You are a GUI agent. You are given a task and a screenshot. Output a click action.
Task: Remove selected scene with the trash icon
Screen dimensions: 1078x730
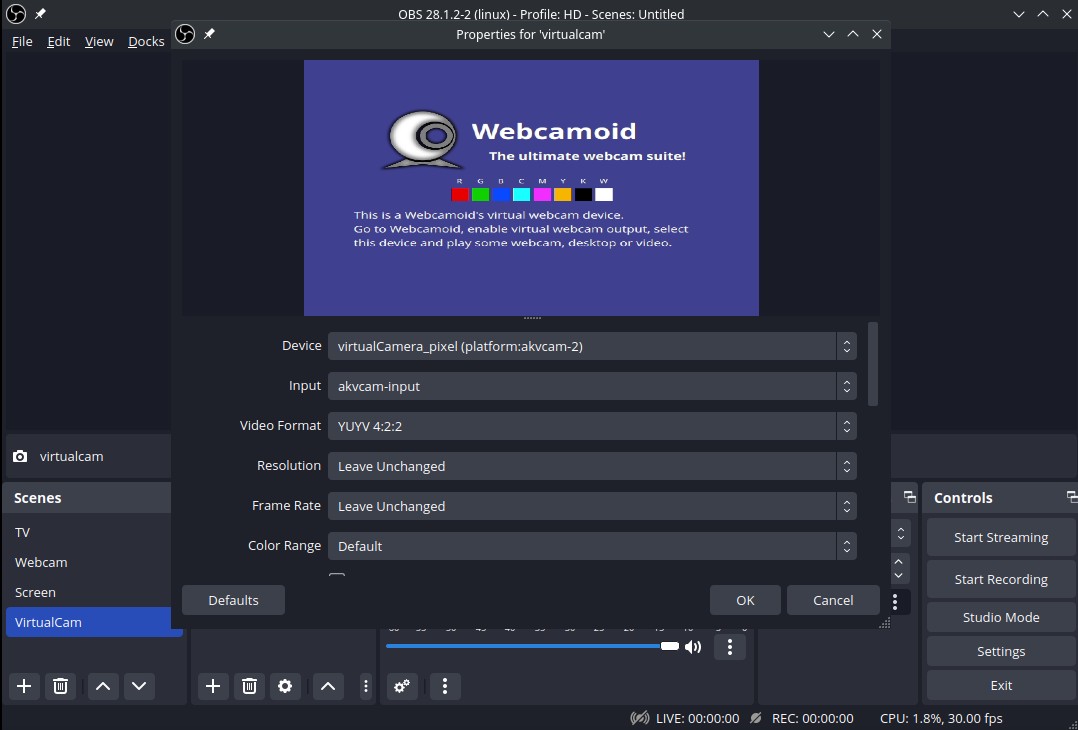coord(60,686)
